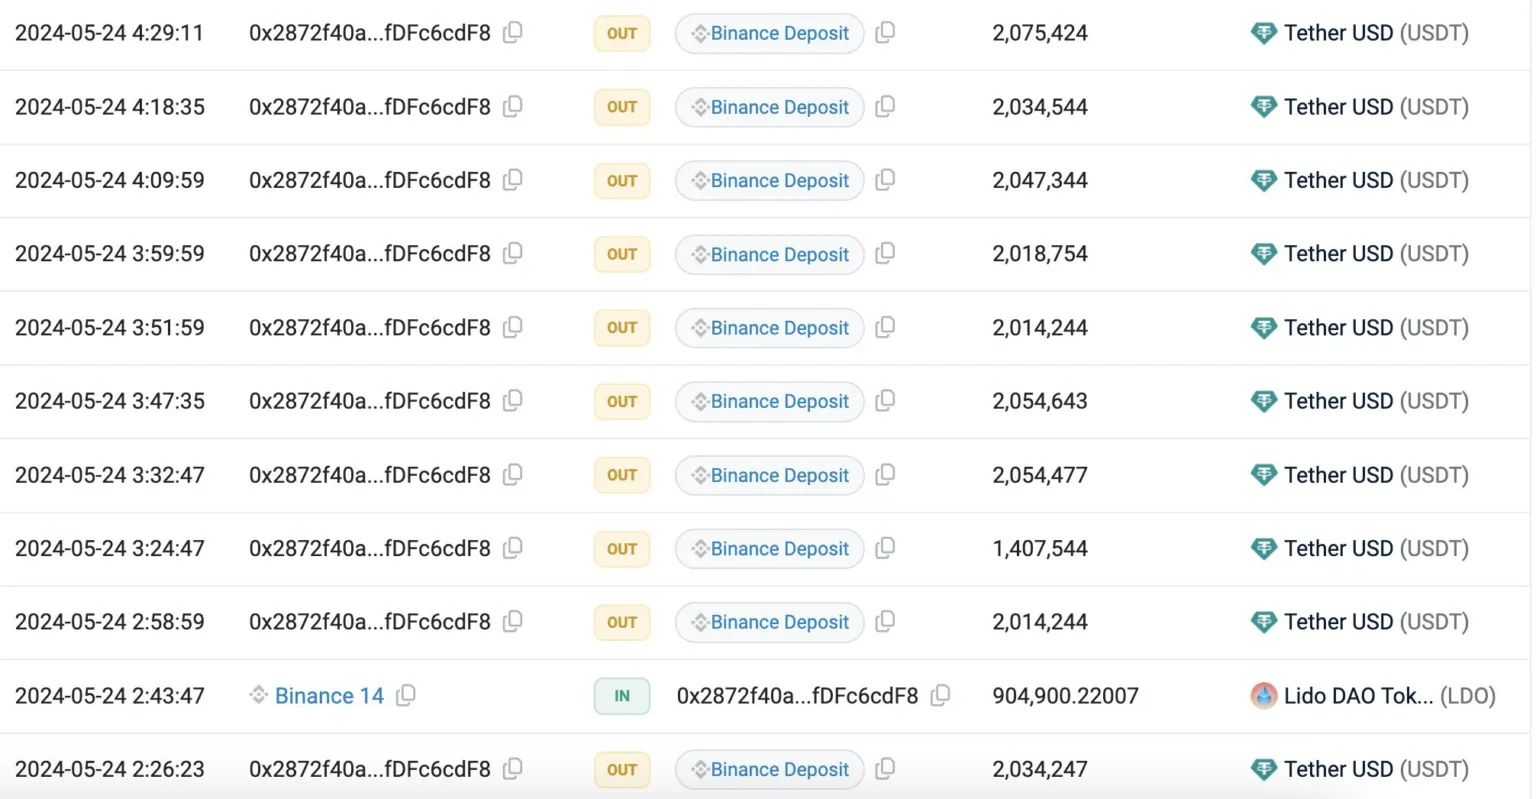Select the amount 2,018,754
Screen dimensions: 1536x799
[x=1040, y=254]
